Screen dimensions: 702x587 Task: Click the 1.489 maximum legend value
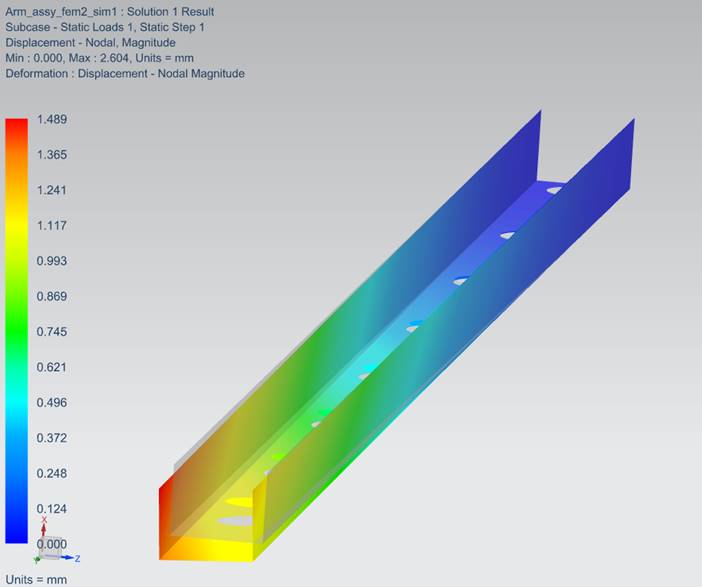[x=51, y=119]
